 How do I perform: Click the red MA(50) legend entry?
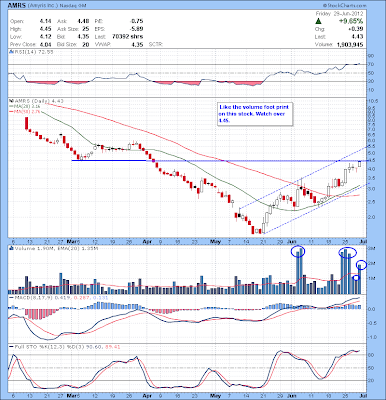24,112
